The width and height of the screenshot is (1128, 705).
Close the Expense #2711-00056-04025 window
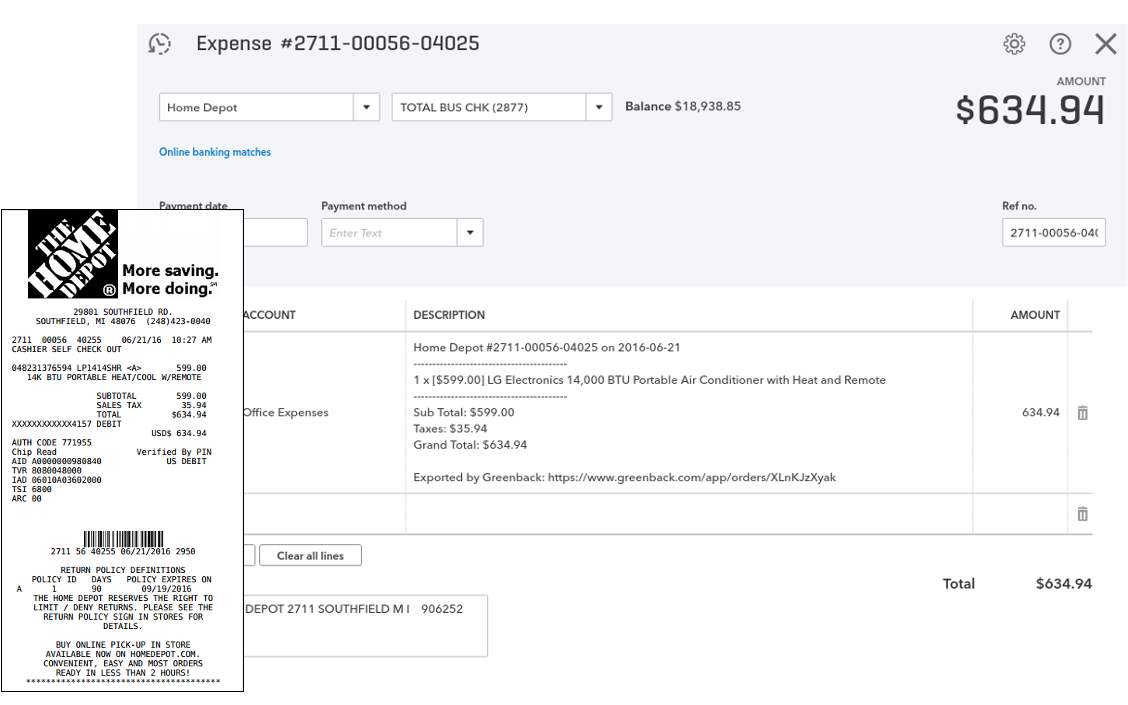pyautogui.click(x=1105, y=44)
